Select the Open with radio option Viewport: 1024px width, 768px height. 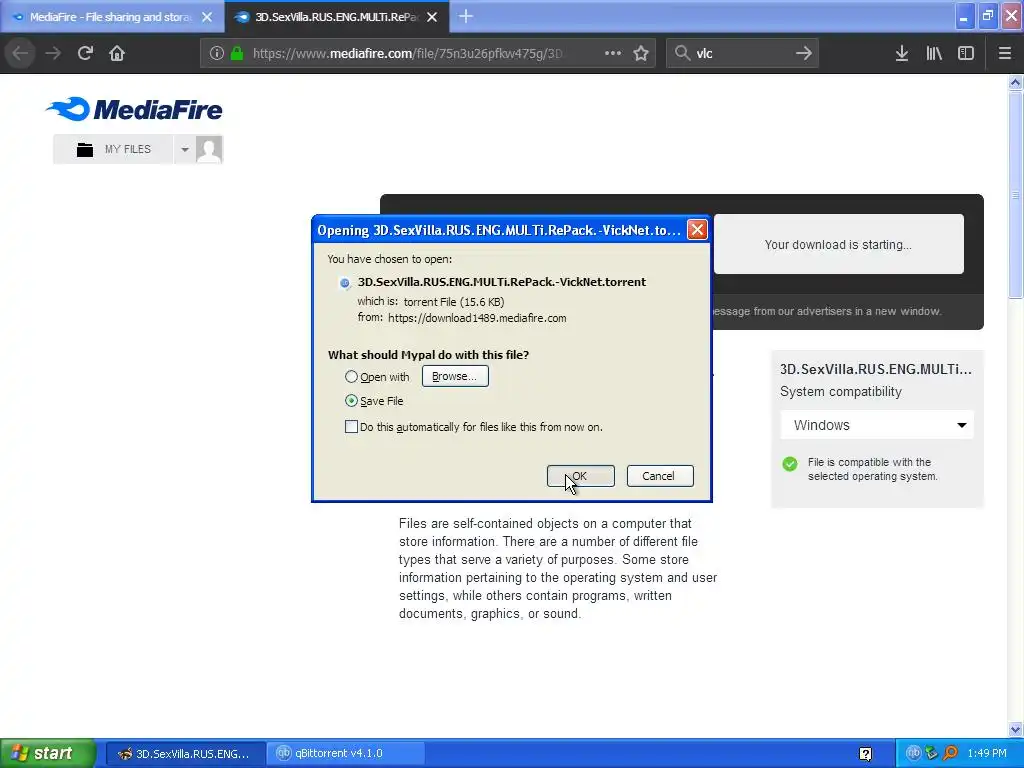[351, 377]
